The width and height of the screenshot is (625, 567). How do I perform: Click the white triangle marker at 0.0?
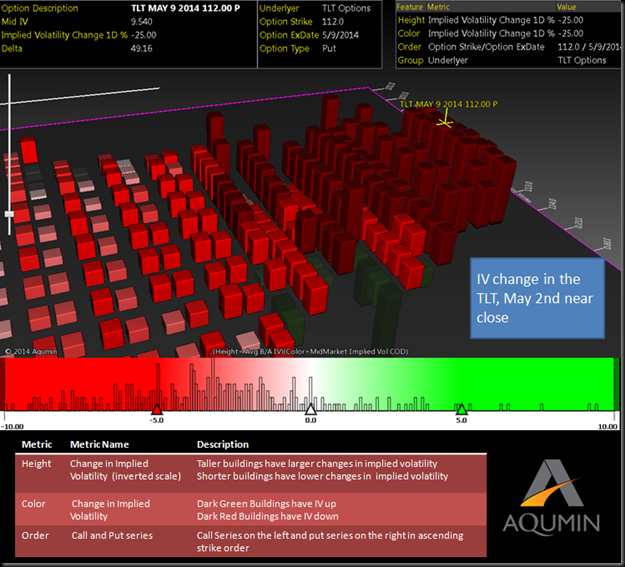[311, 410]
